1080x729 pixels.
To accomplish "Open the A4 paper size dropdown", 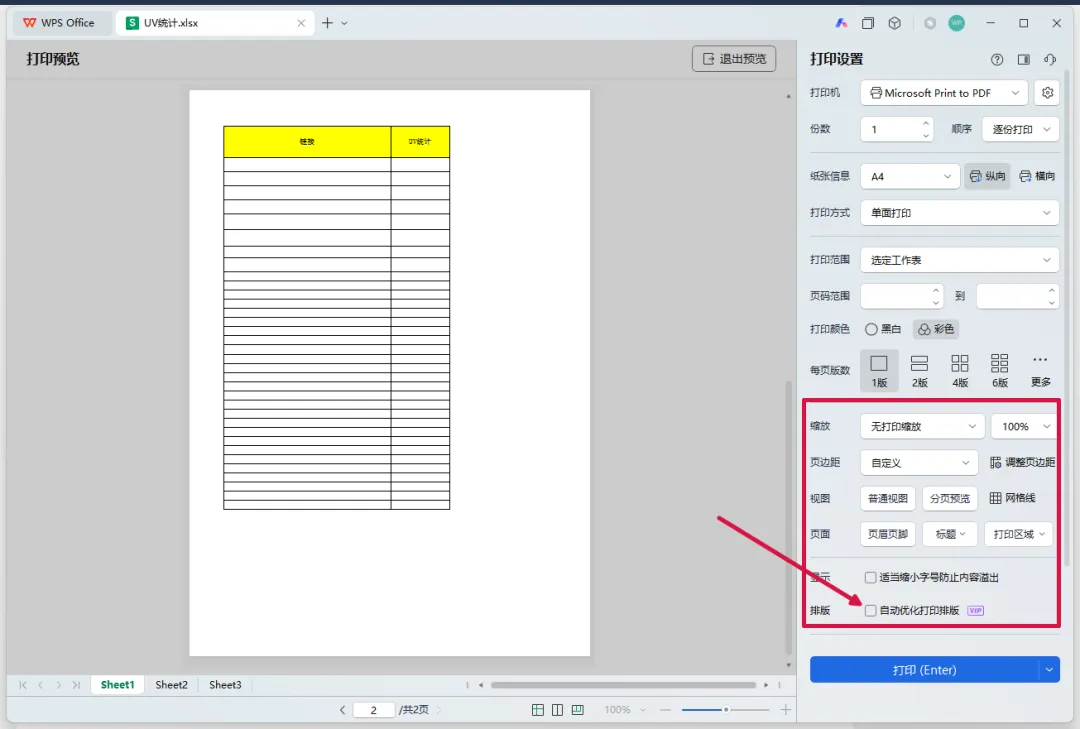I will pos(910,176).
